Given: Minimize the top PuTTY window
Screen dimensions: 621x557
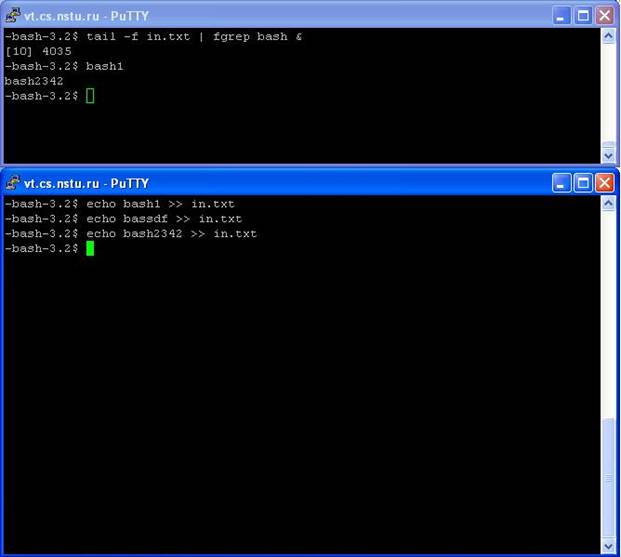Looking at the screenshot, I should pyautogui.click(x=561, y=16).
